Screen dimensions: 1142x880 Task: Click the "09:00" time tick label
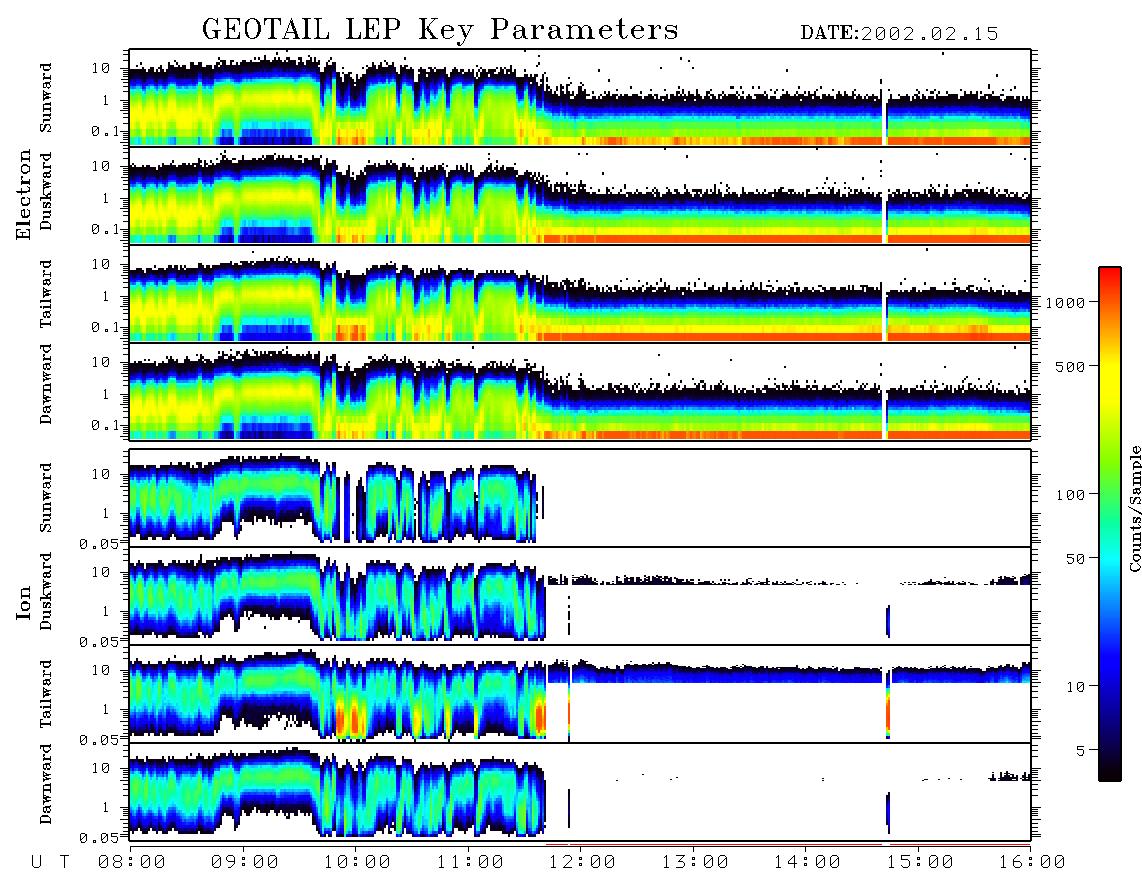(245, 863)
